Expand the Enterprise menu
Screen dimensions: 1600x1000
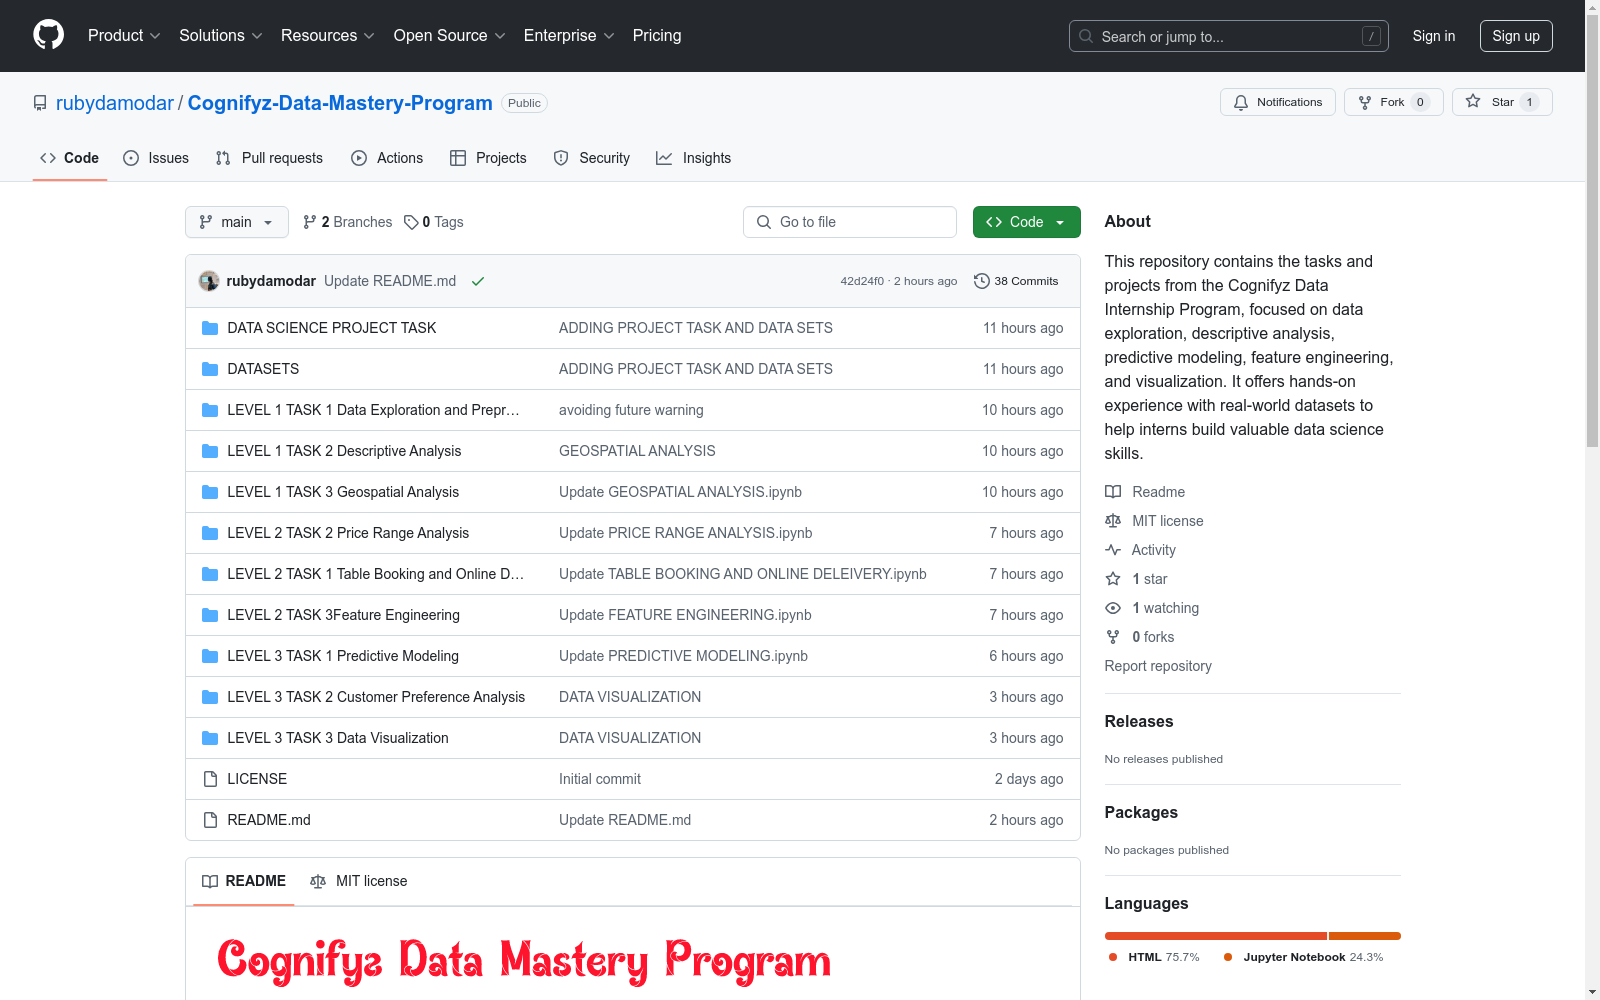click(x=569, y=35)
